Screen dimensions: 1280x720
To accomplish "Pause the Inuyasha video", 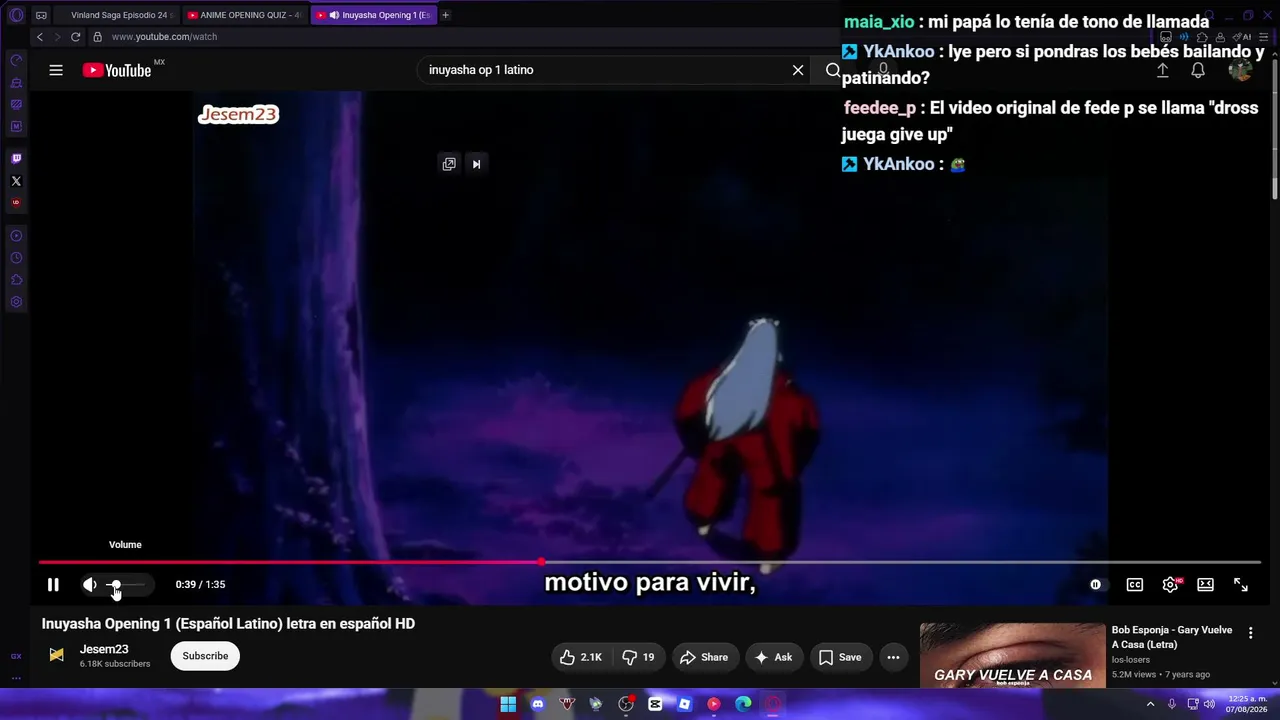I will (x=53, y=585).
